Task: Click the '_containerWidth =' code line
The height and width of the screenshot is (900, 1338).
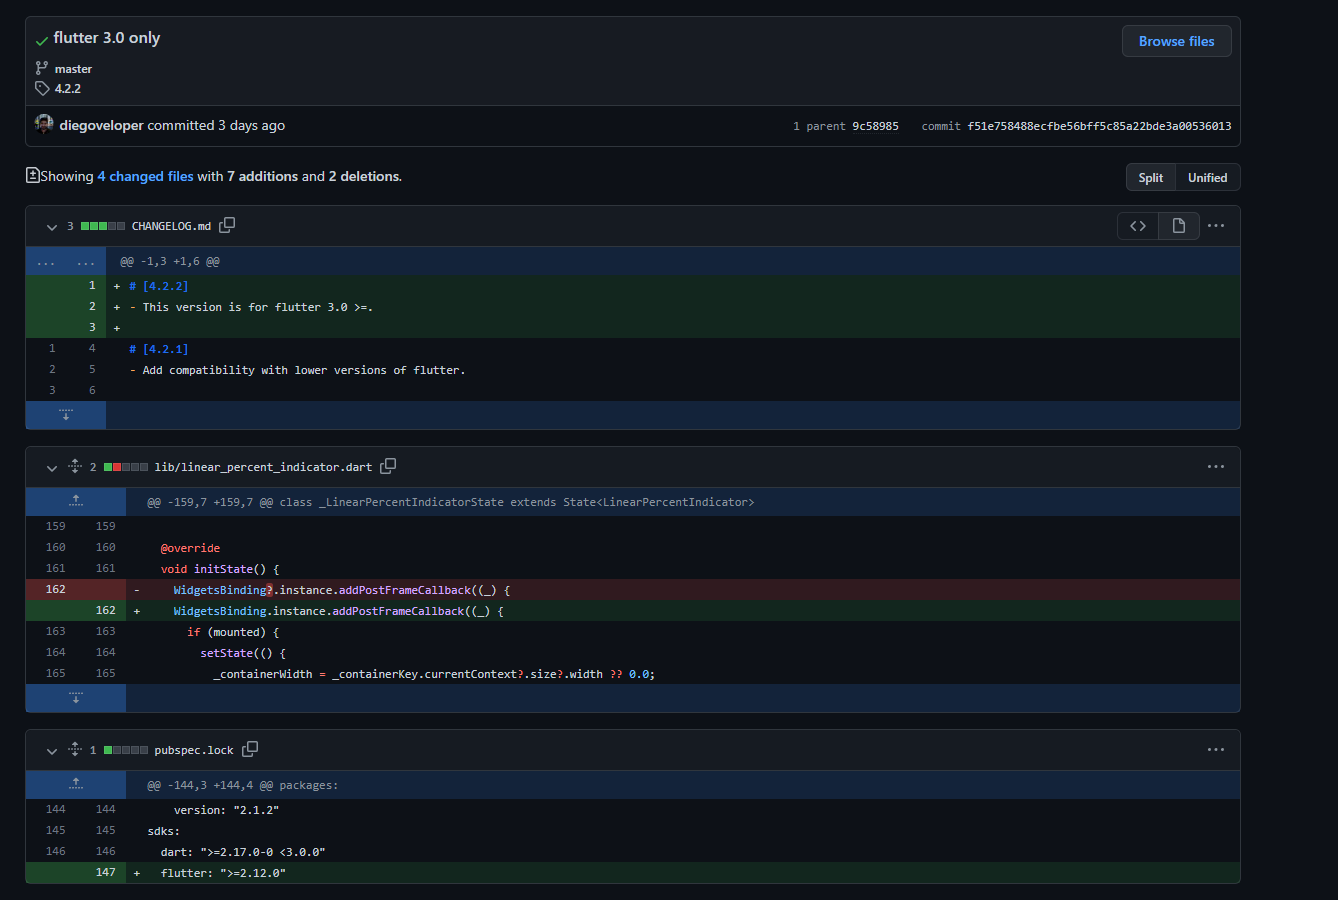Action: pyautogui.click(x=434, y=674)
